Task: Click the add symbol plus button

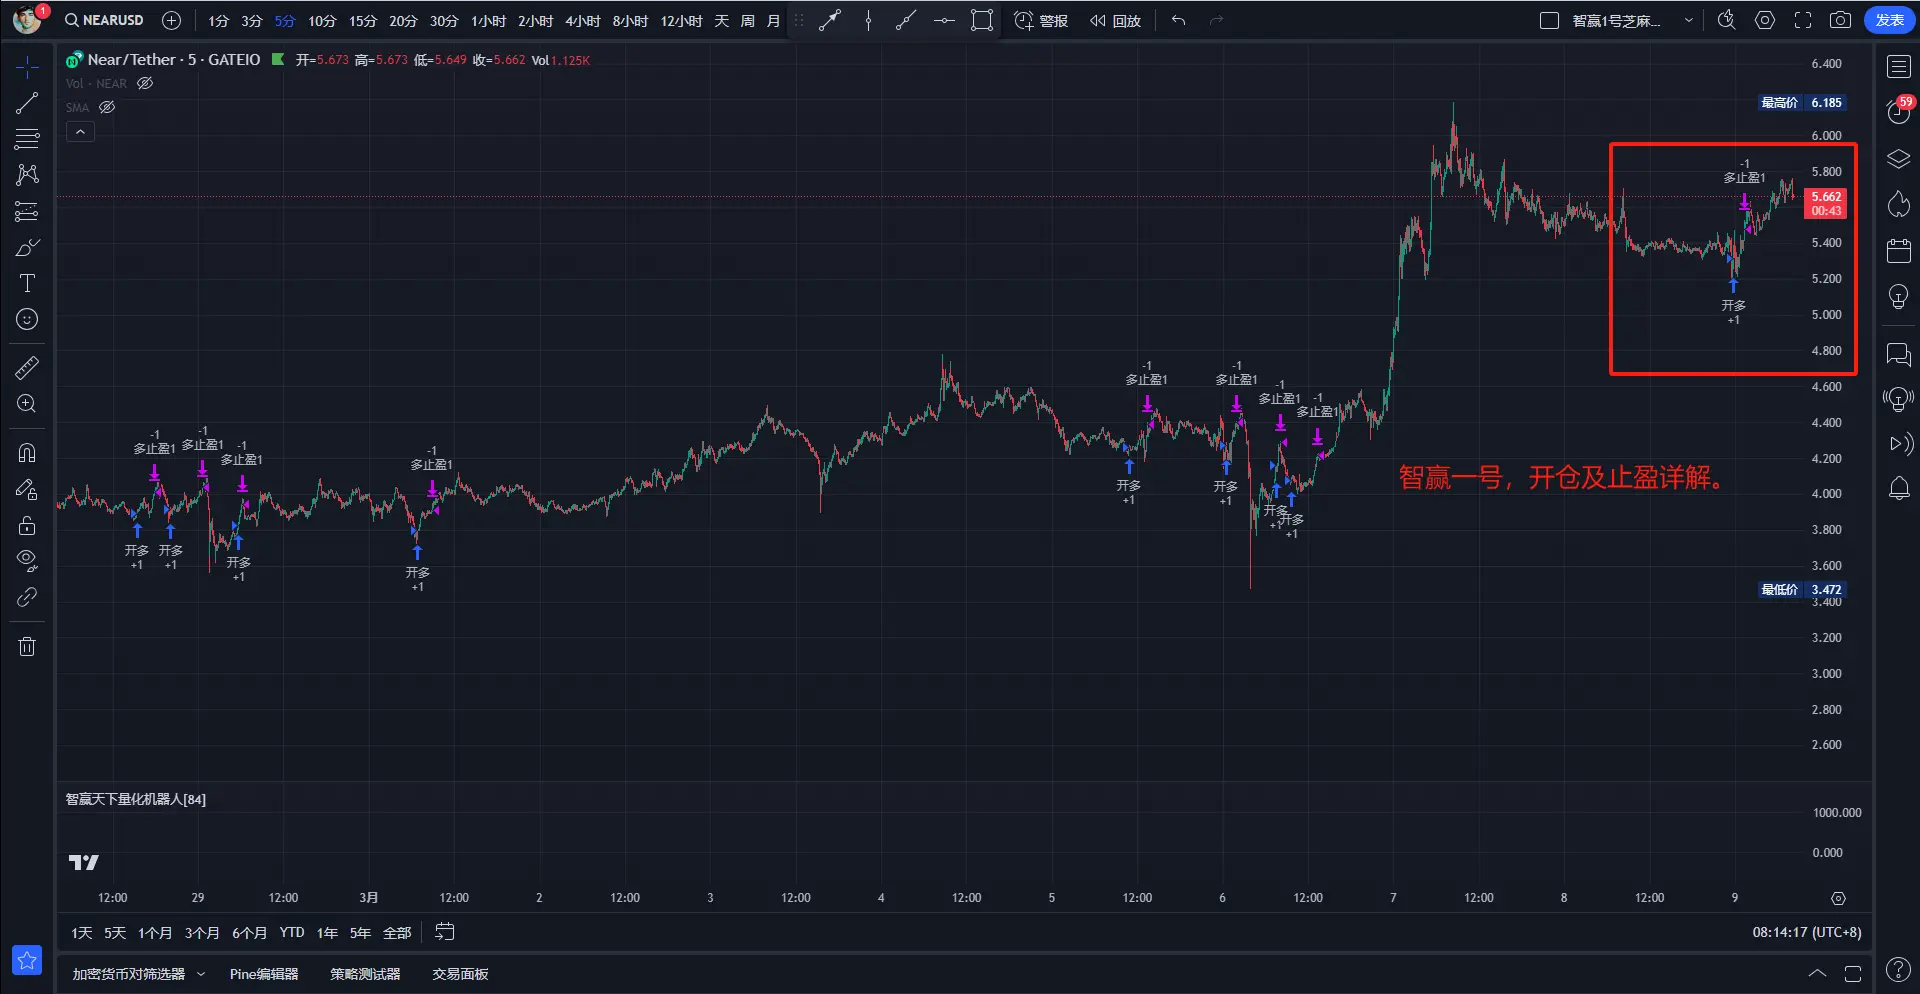Action: point(172,20)
